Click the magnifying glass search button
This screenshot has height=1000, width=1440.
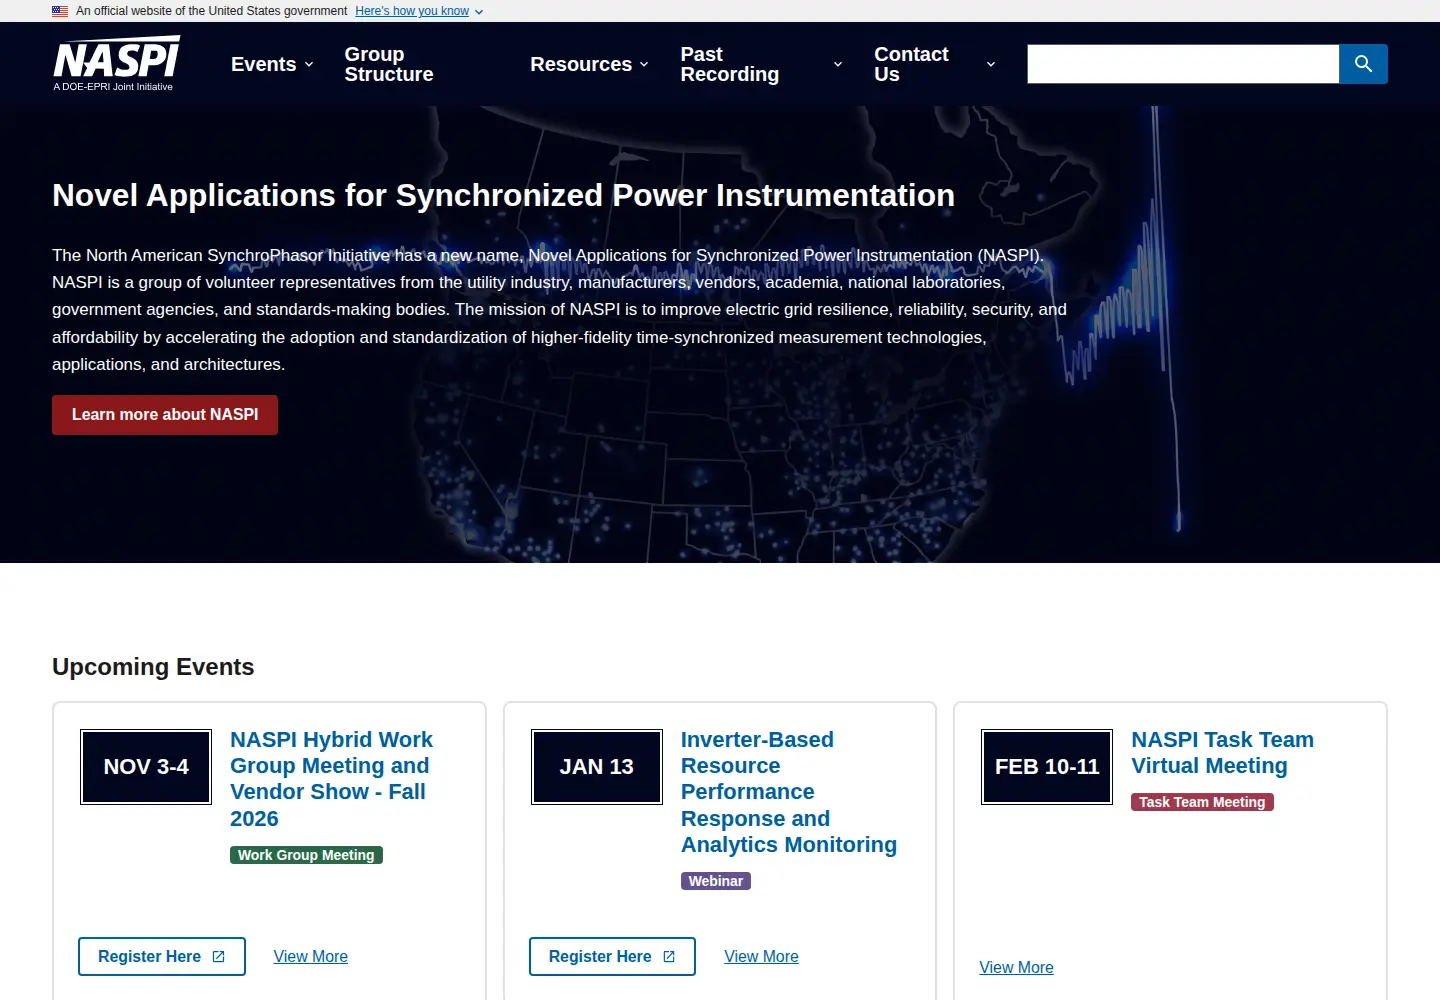(x=1363, y=64)
